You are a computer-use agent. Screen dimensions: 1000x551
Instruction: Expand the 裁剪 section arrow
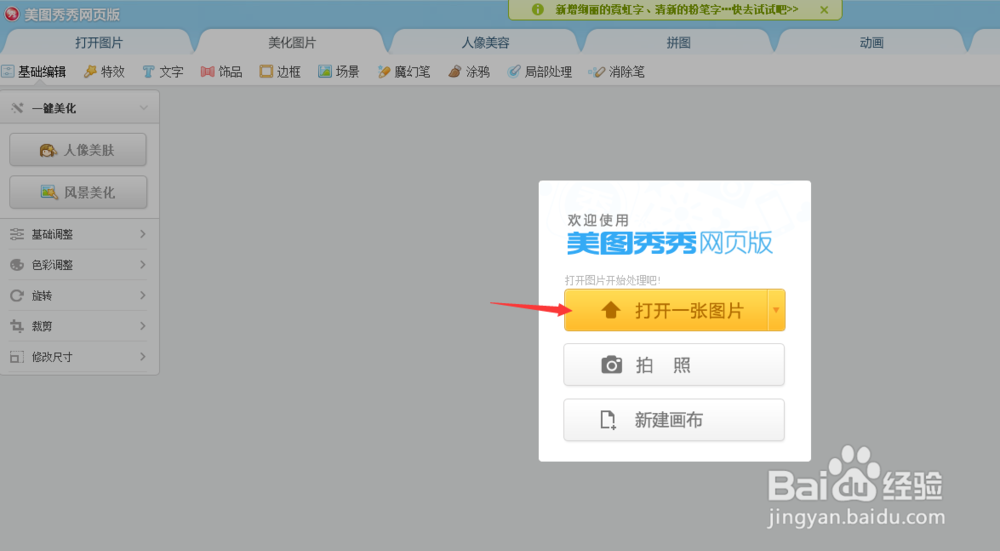143,326
